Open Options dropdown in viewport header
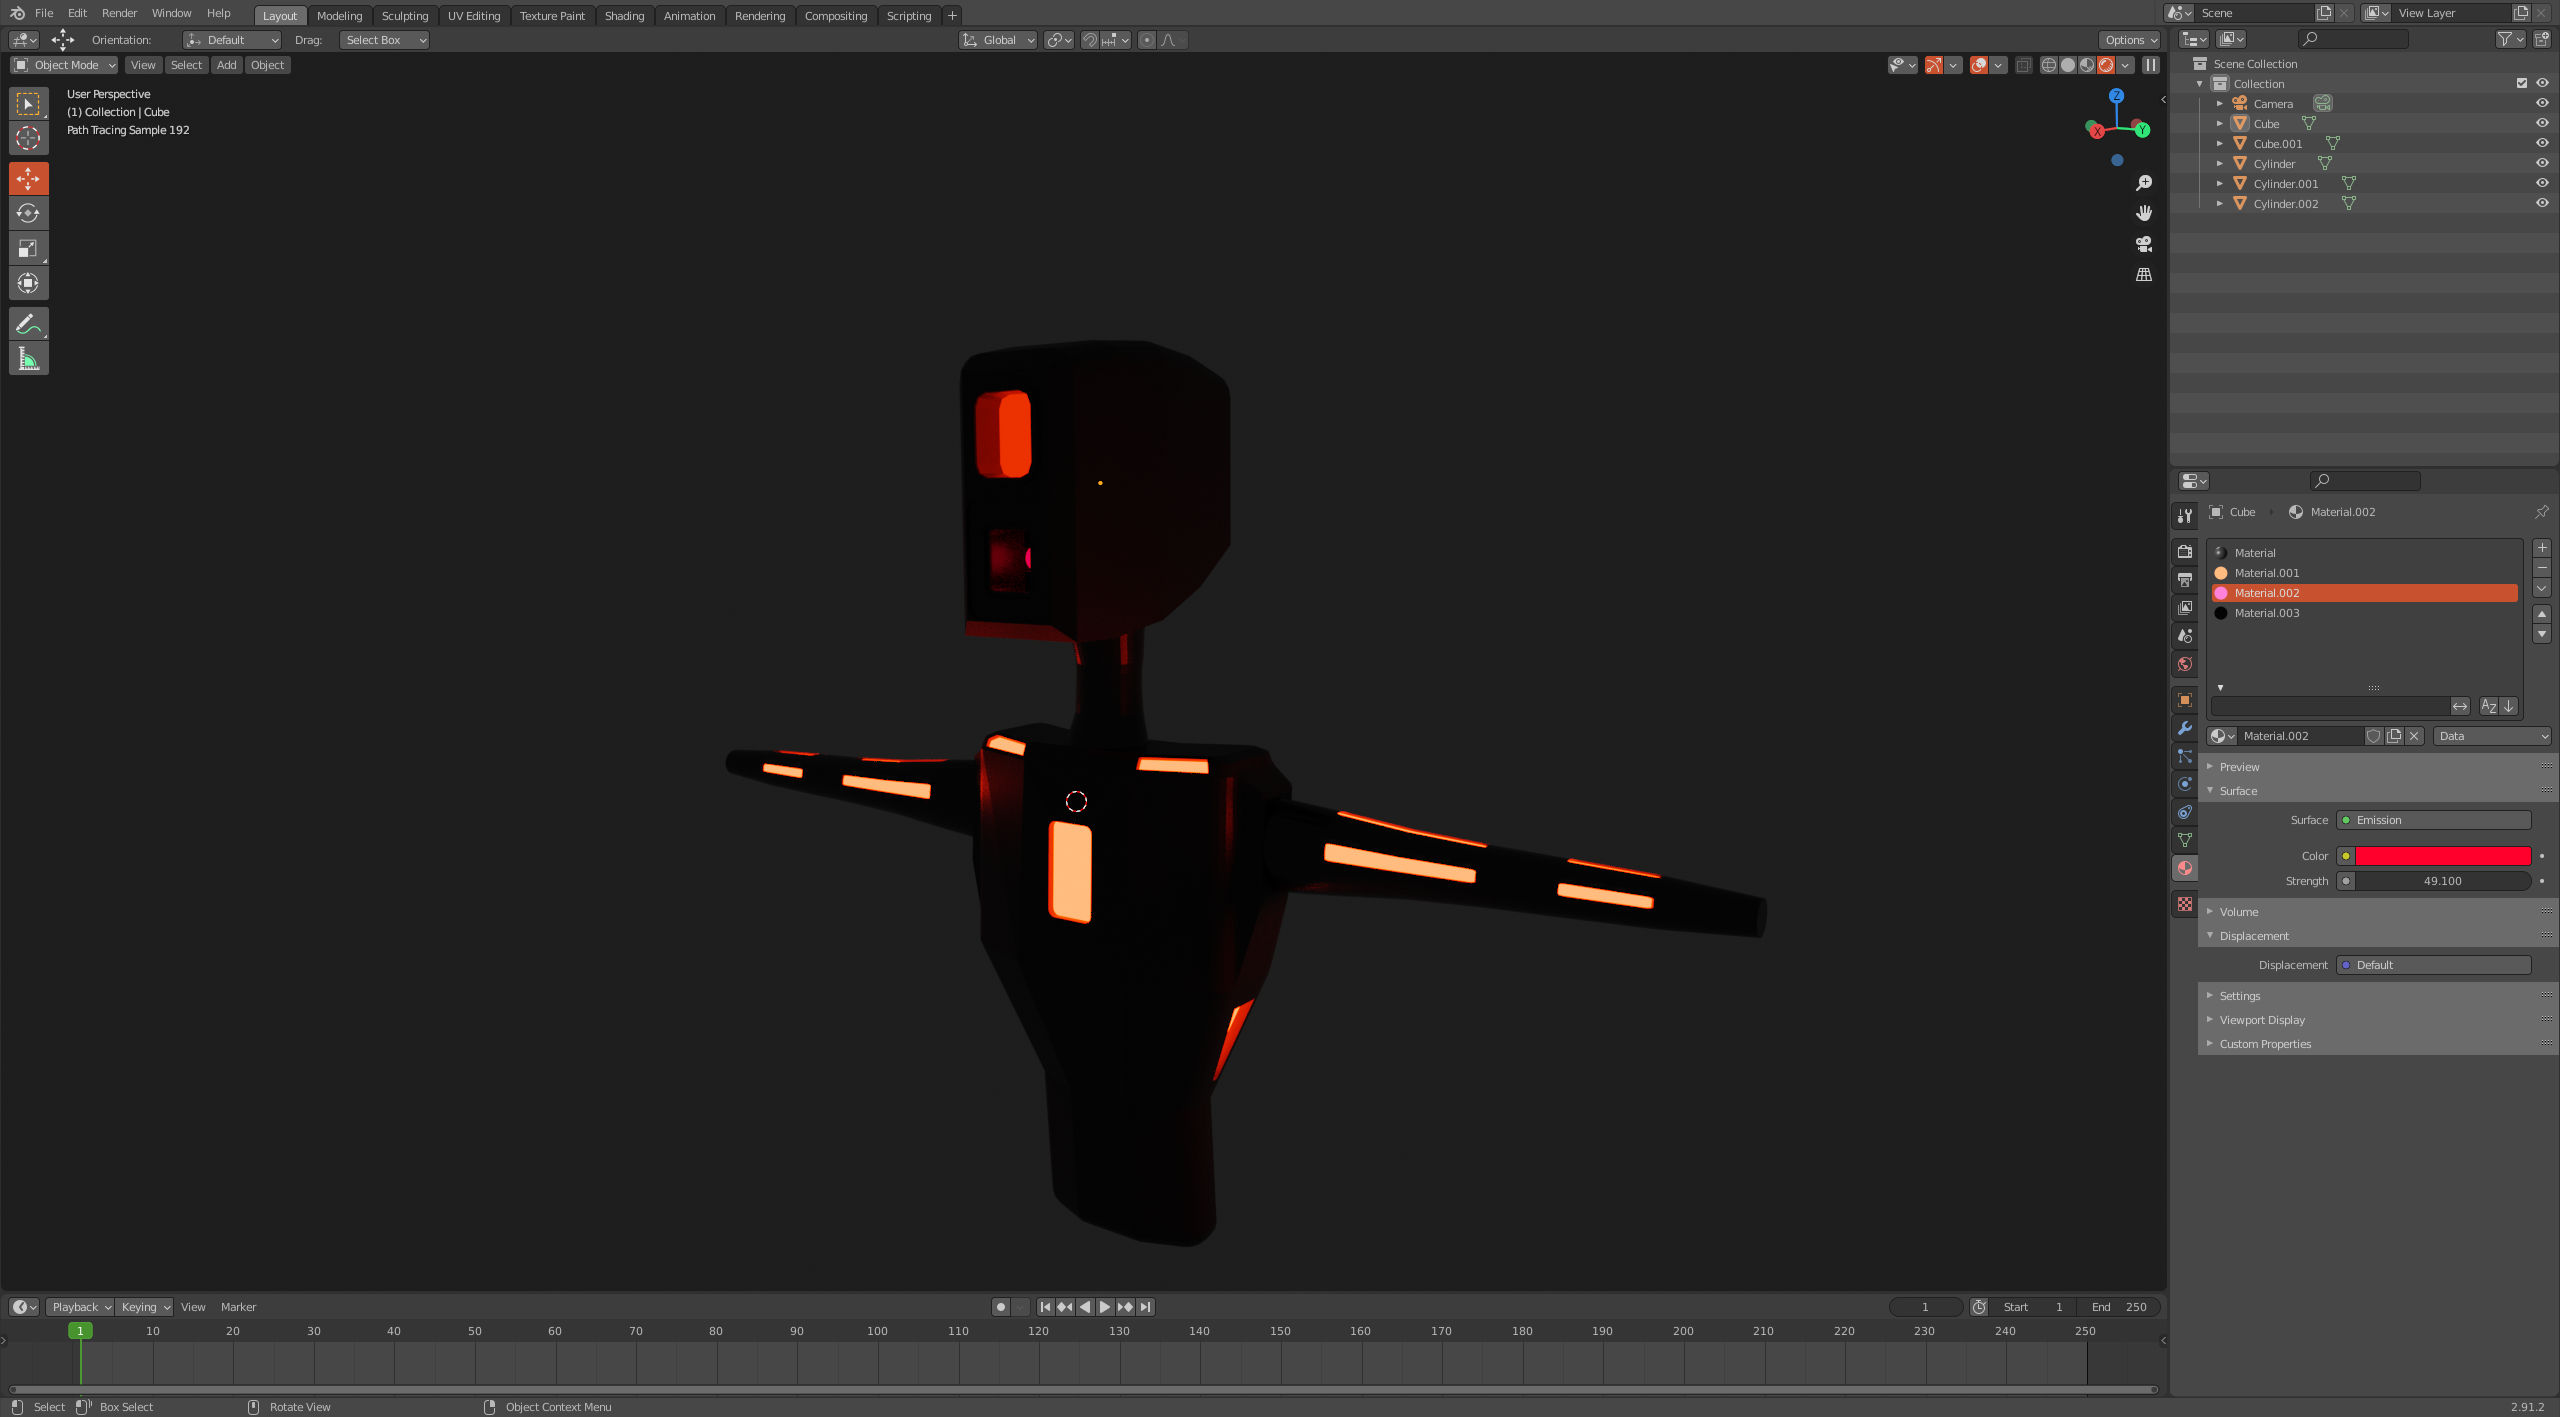 point(2130,40)
